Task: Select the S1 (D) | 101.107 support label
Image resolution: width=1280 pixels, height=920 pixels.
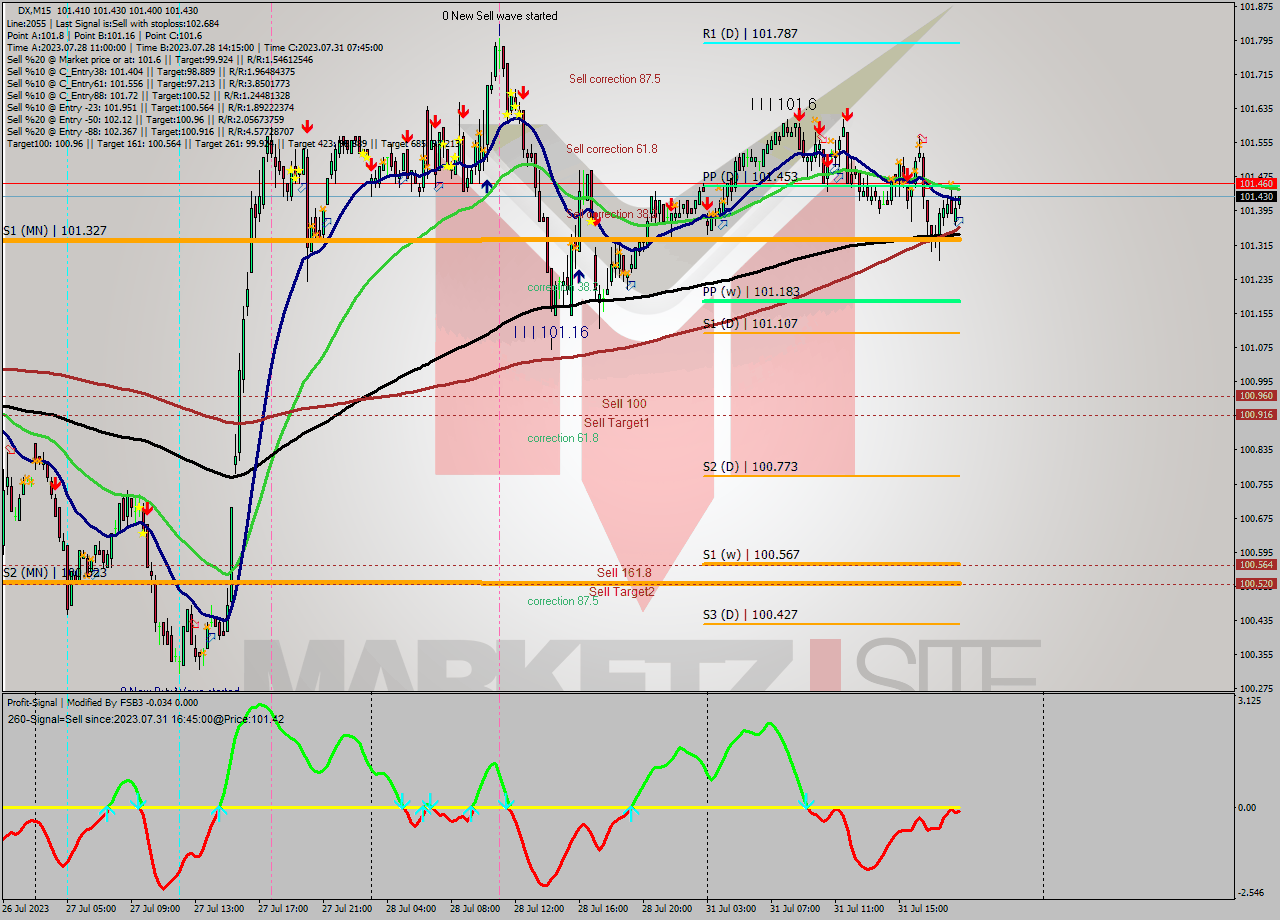Action: tap(749, 323)
